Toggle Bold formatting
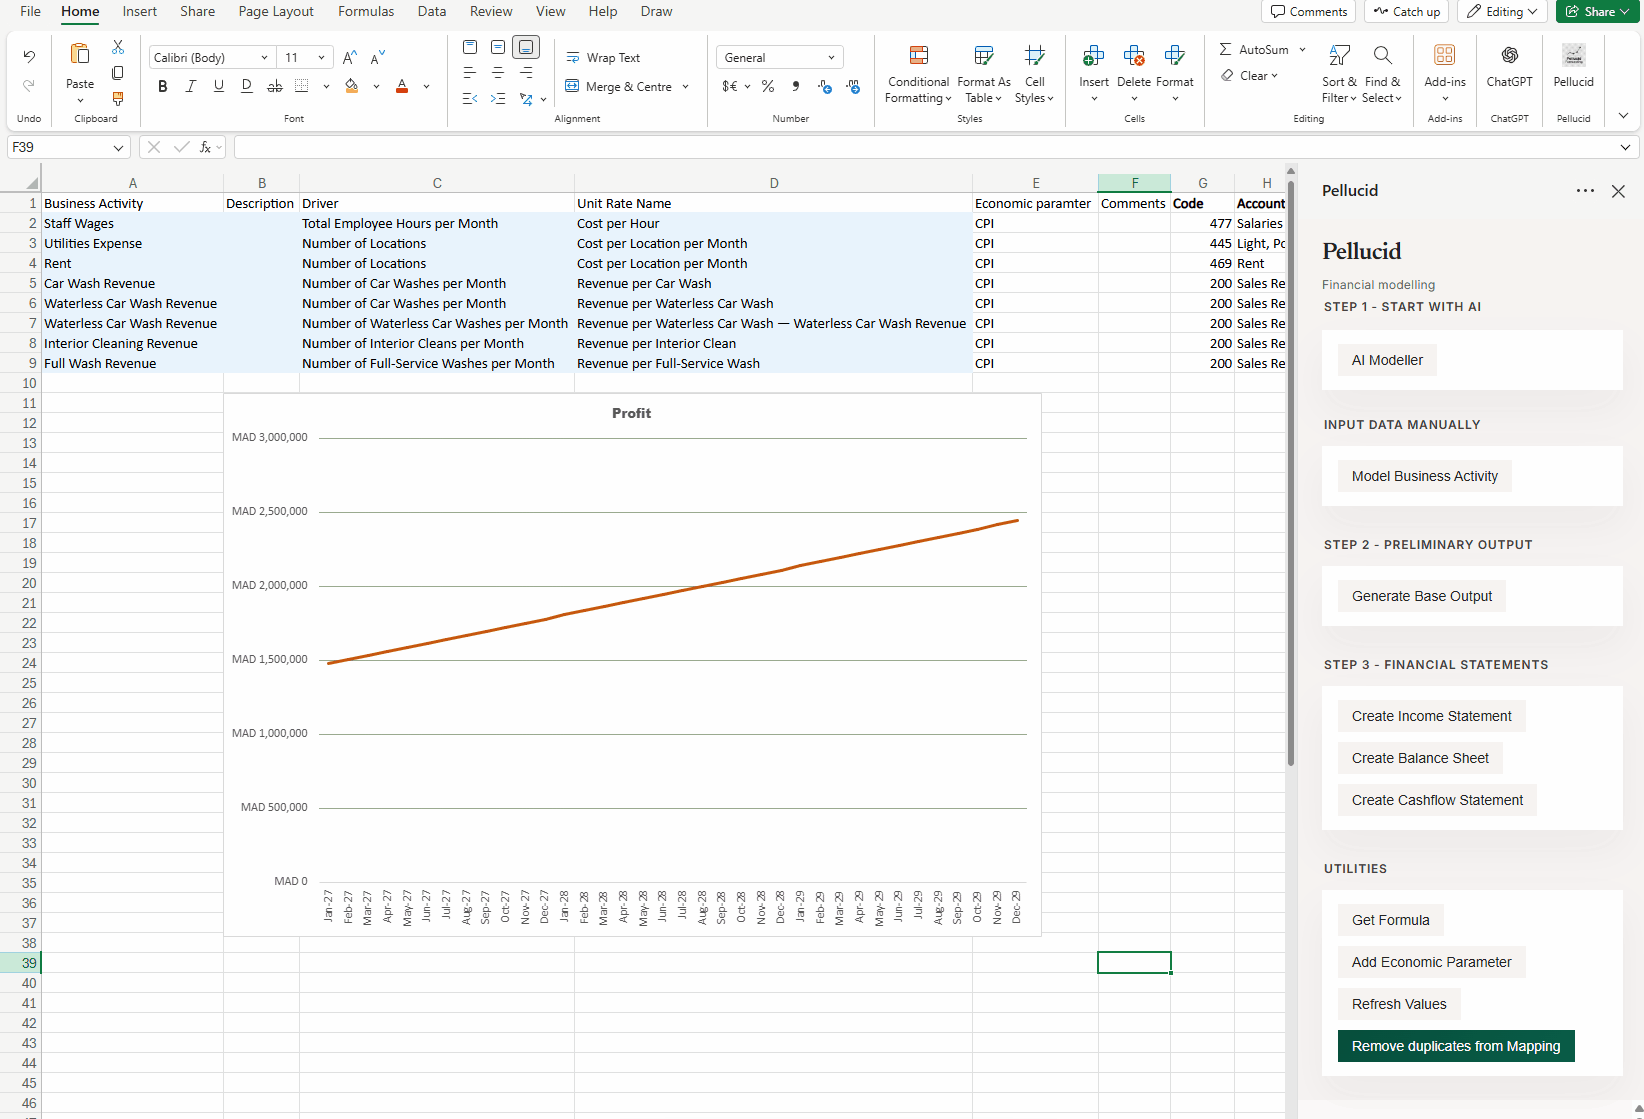The width and height of the screenshot is (1644, 1119). pyautogui.click(x=163, y=87)
